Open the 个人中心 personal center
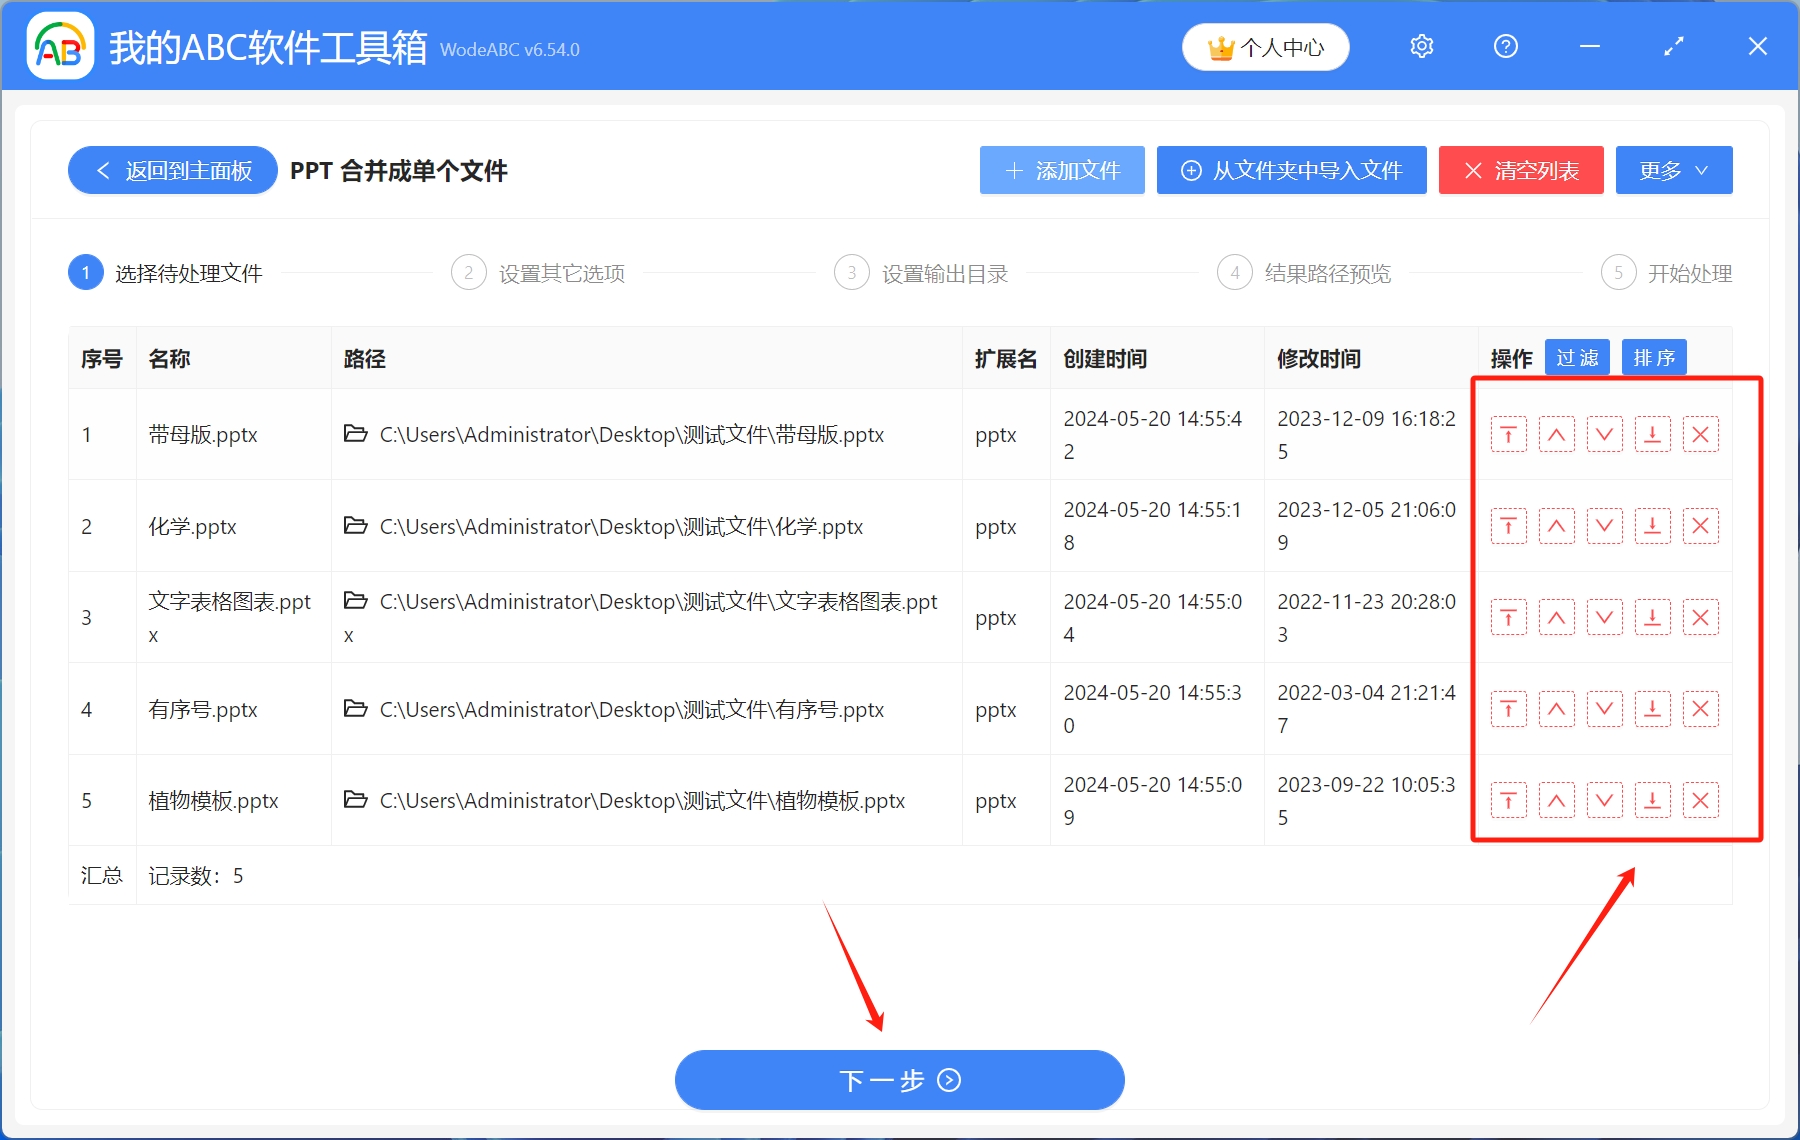 [1265, 46]
